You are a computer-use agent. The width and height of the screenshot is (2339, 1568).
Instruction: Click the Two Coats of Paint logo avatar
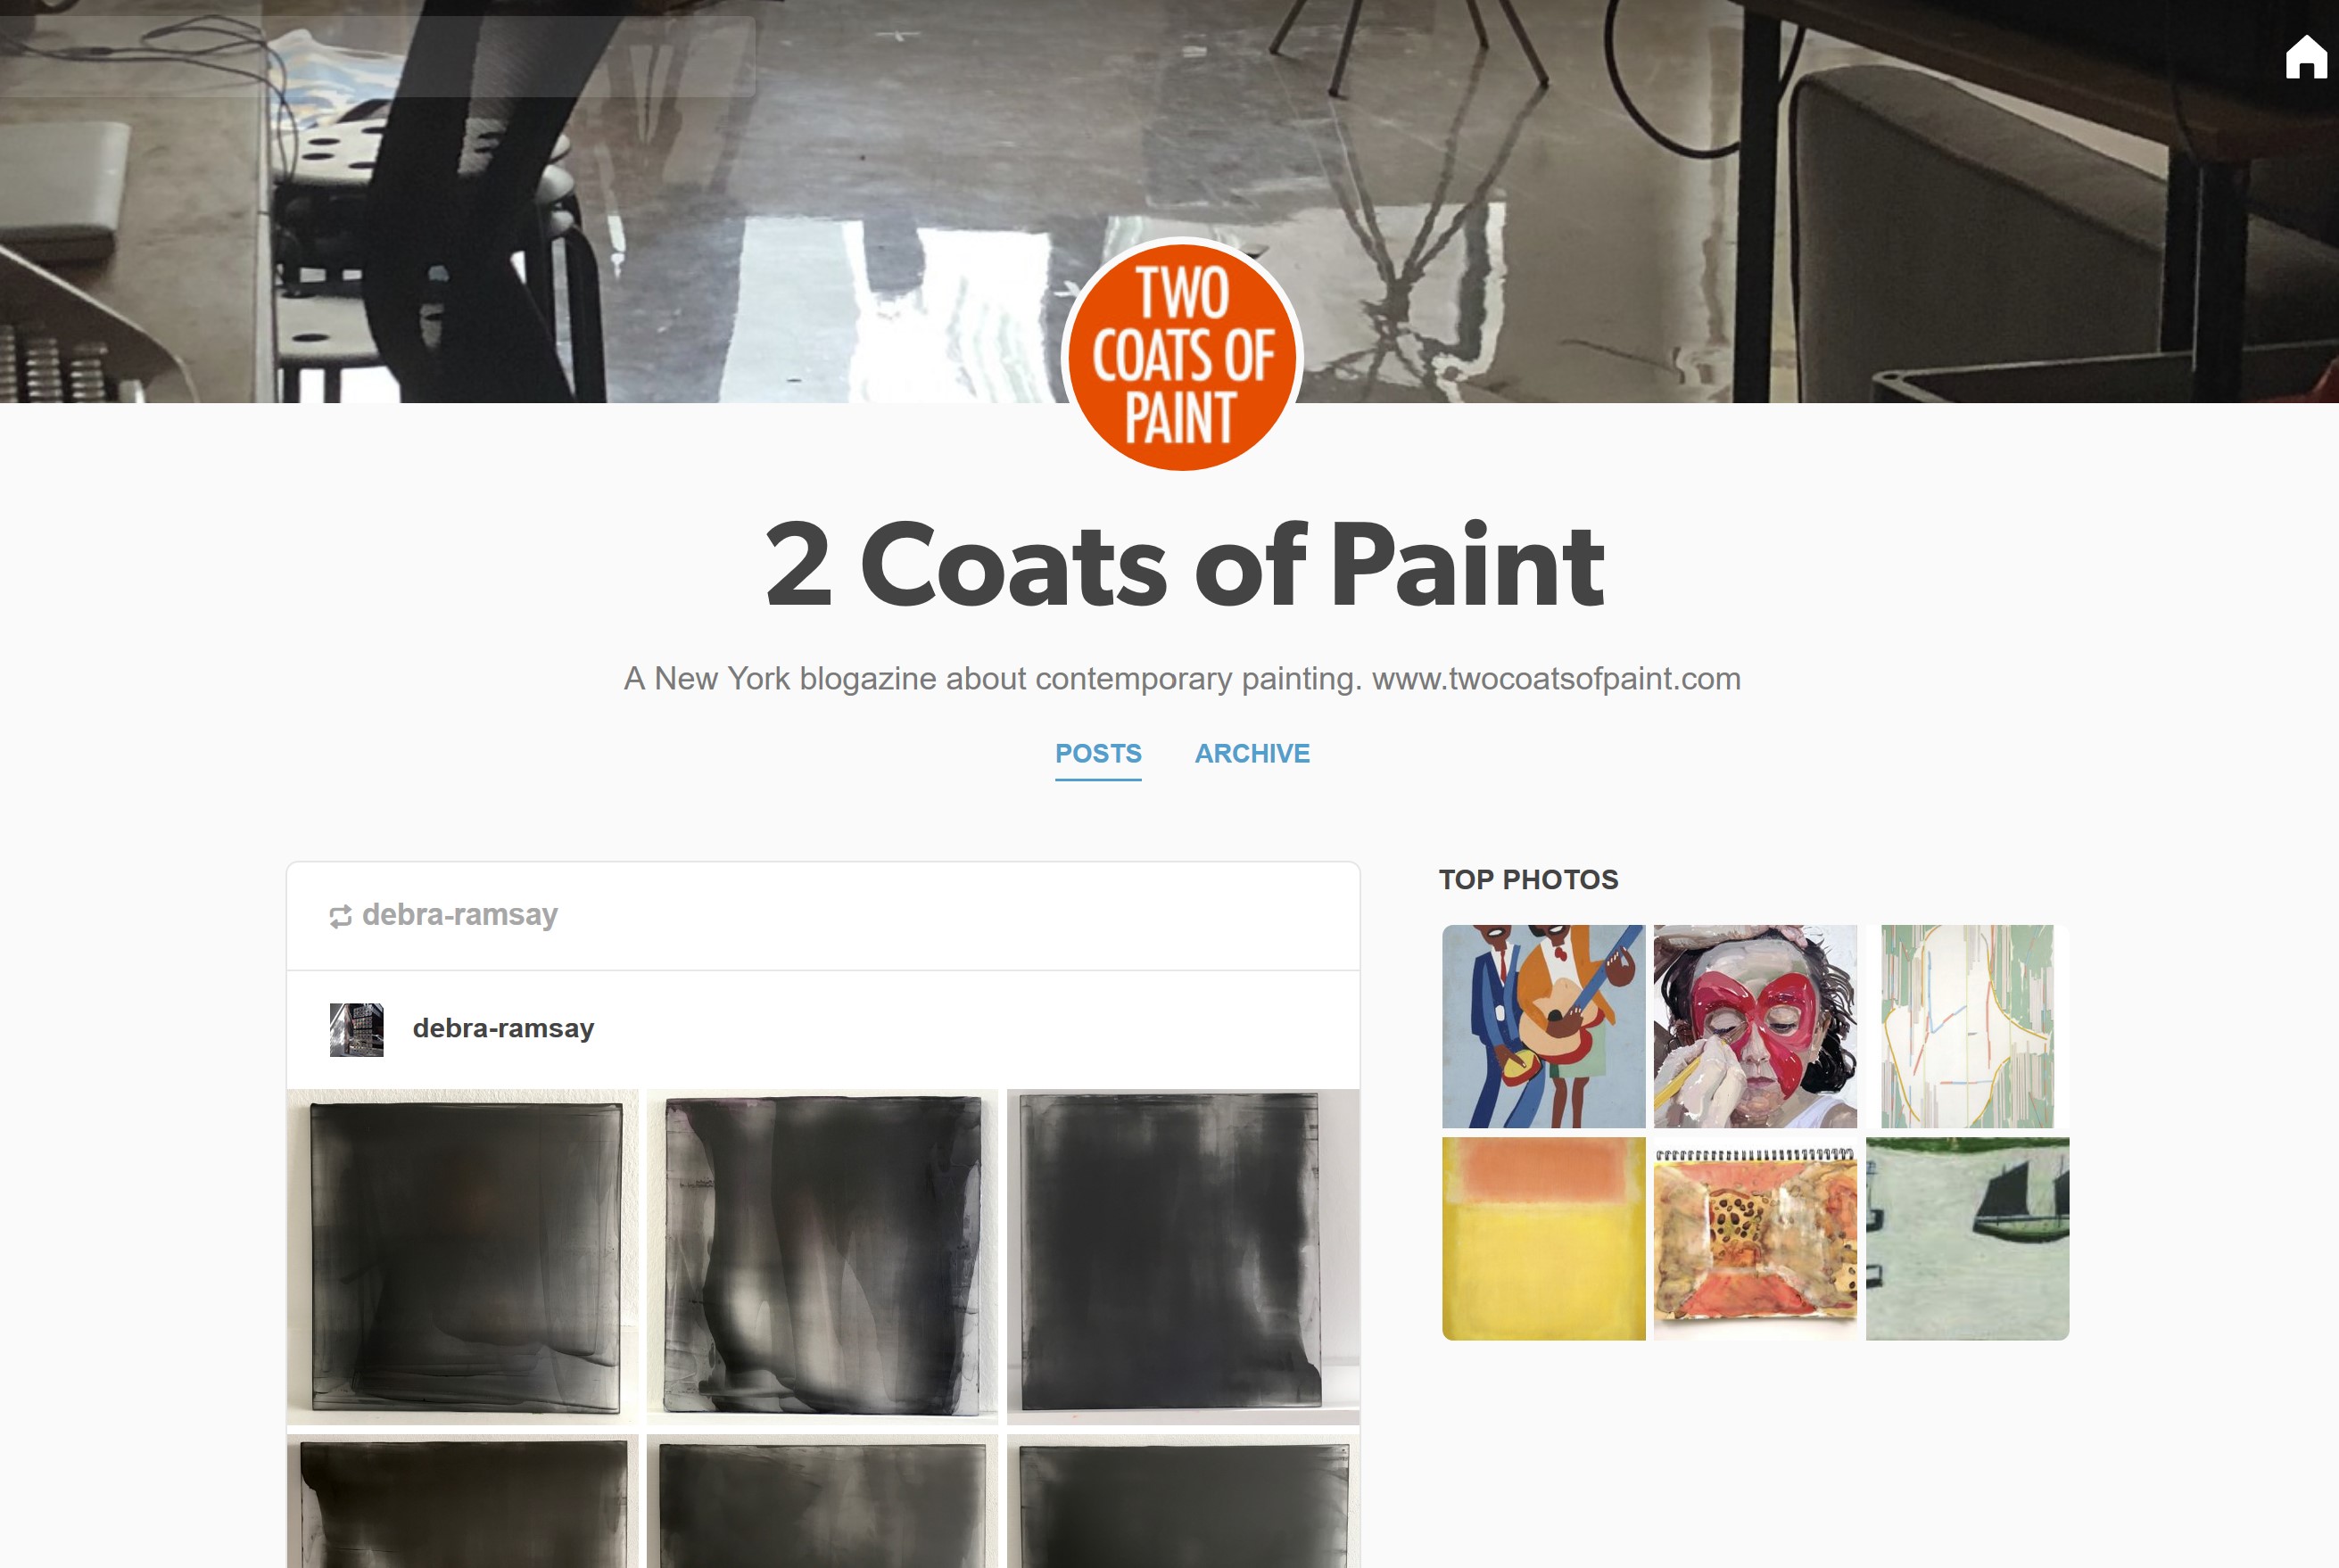click(1182, 356)
